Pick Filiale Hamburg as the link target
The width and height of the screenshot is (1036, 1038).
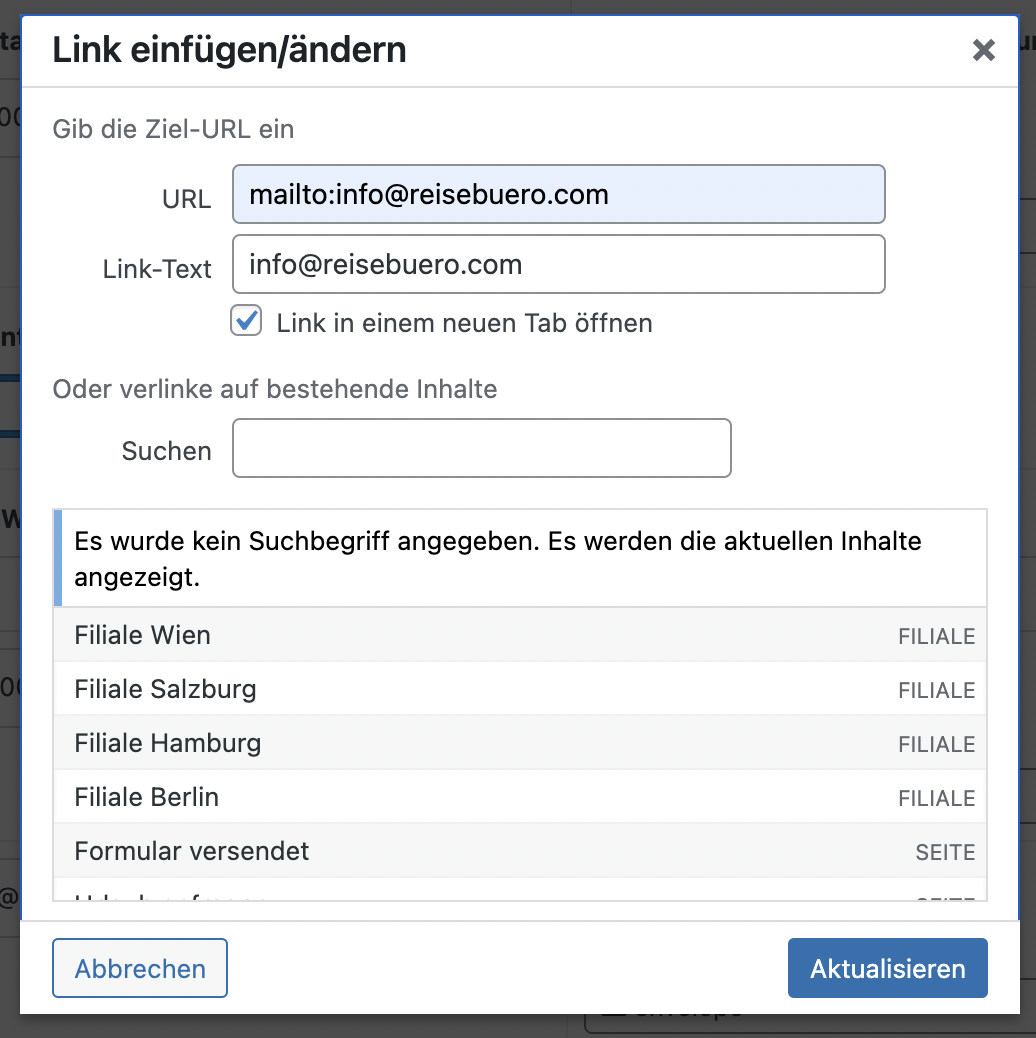pyautogui.click(x=167, y=743)
